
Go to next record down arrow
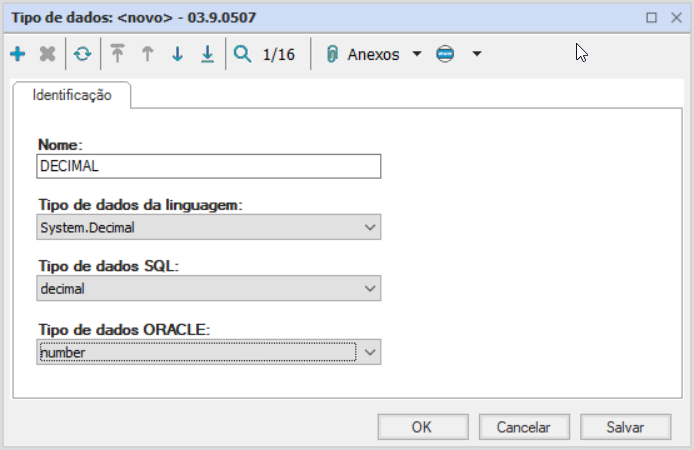(177, 54)
